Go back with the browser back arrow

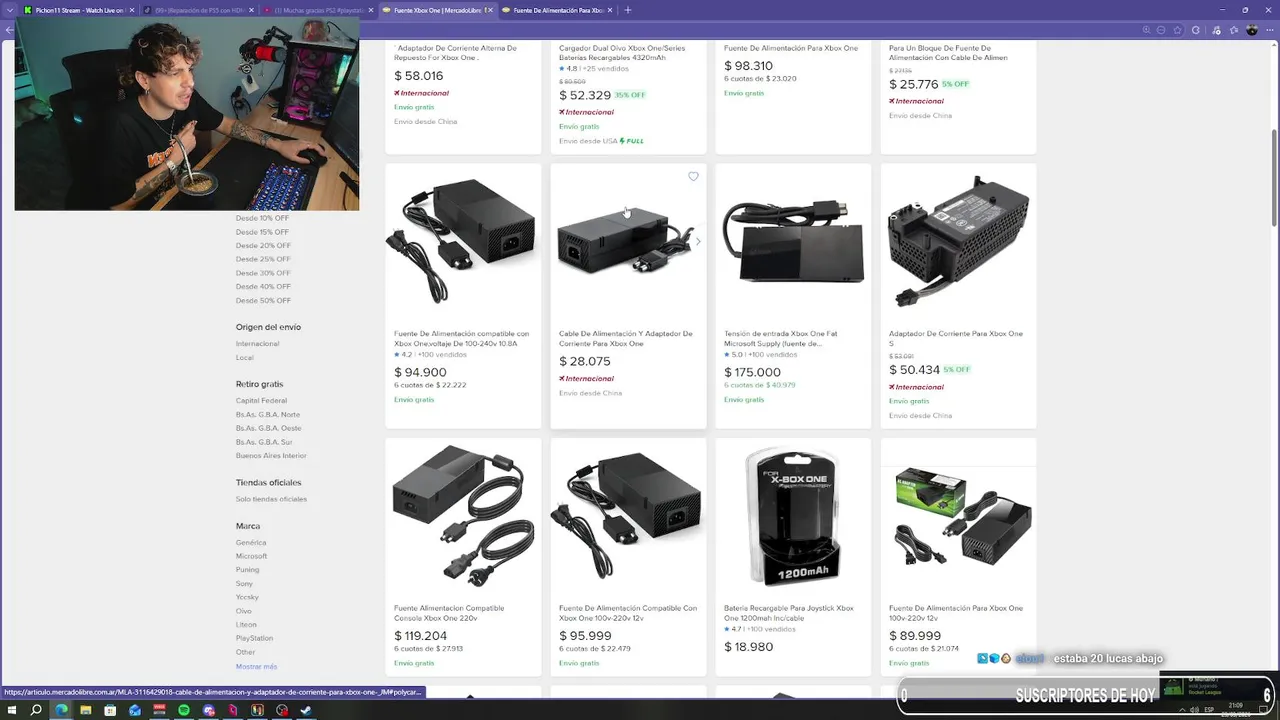coord(8,30)
